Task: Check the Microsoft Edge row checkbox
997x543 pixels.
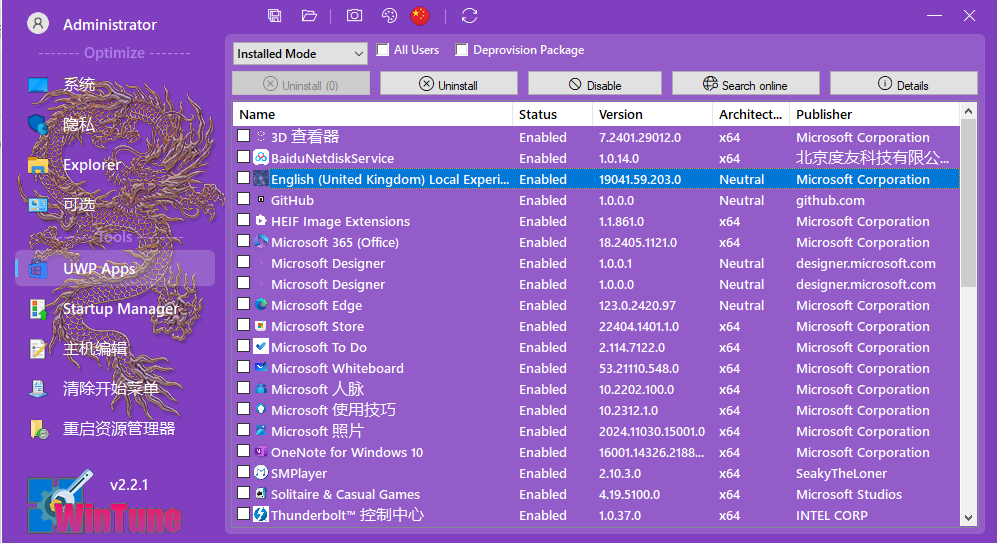Action: point(244,303)
